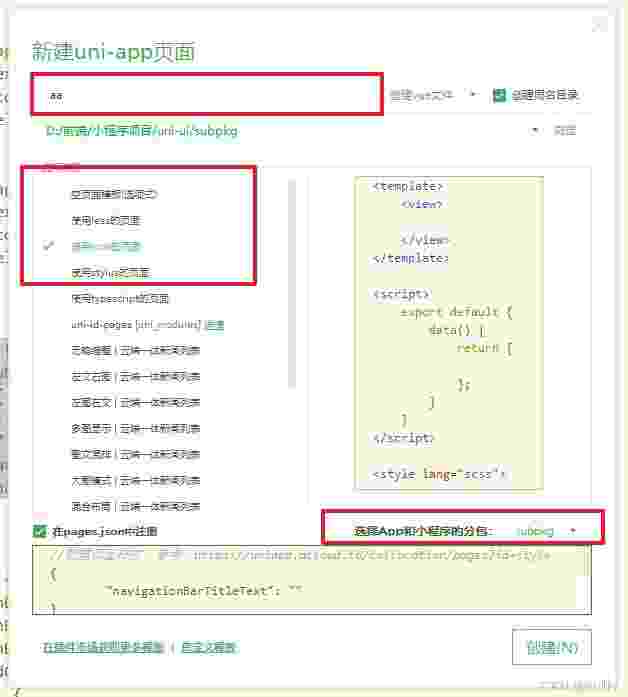628x697 pixels.
Task: Toggle the 创建同名目录 checkbox
Action: (499, 95)
